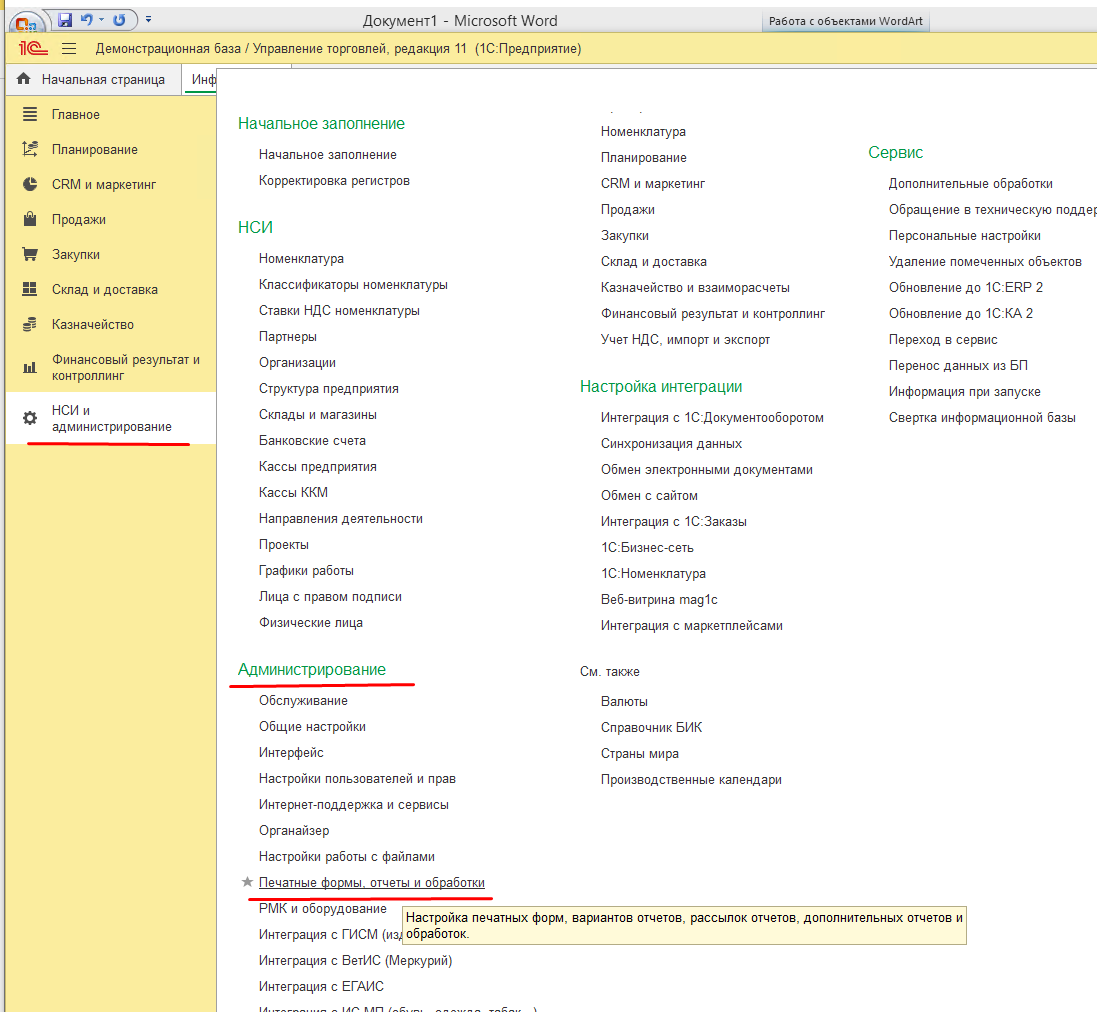Click the undo arrow in Word toolbar
This screenshot has height=1012, width=1097.
click(x=86, y=20)
